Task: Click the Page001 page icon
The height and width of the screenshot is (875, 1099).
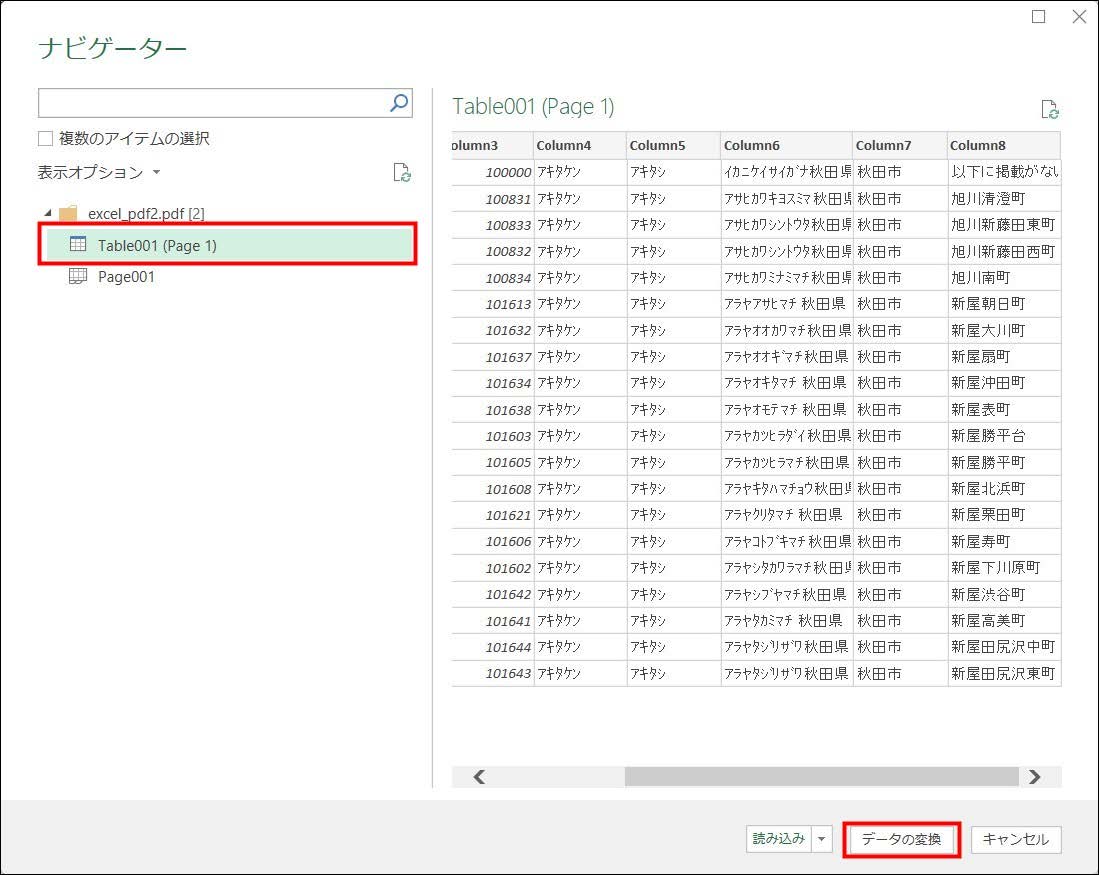Action: click(78, 277)
